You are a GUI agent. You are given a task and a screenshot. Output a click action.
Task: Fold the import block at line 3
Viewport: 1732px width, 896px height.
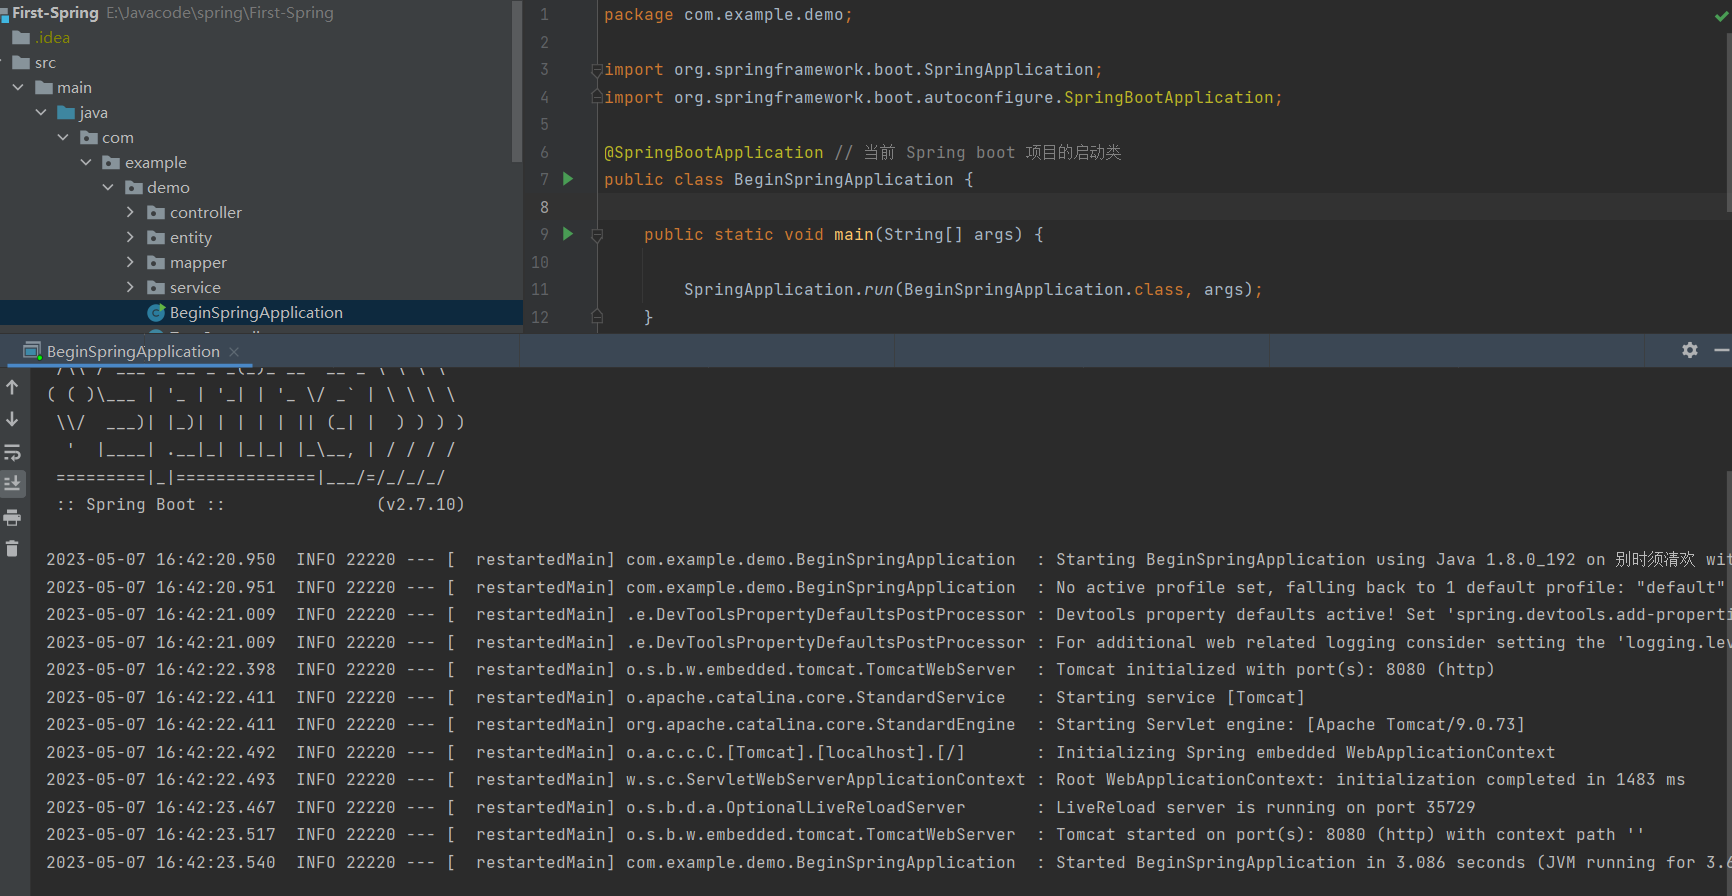(x=597, y=70)
